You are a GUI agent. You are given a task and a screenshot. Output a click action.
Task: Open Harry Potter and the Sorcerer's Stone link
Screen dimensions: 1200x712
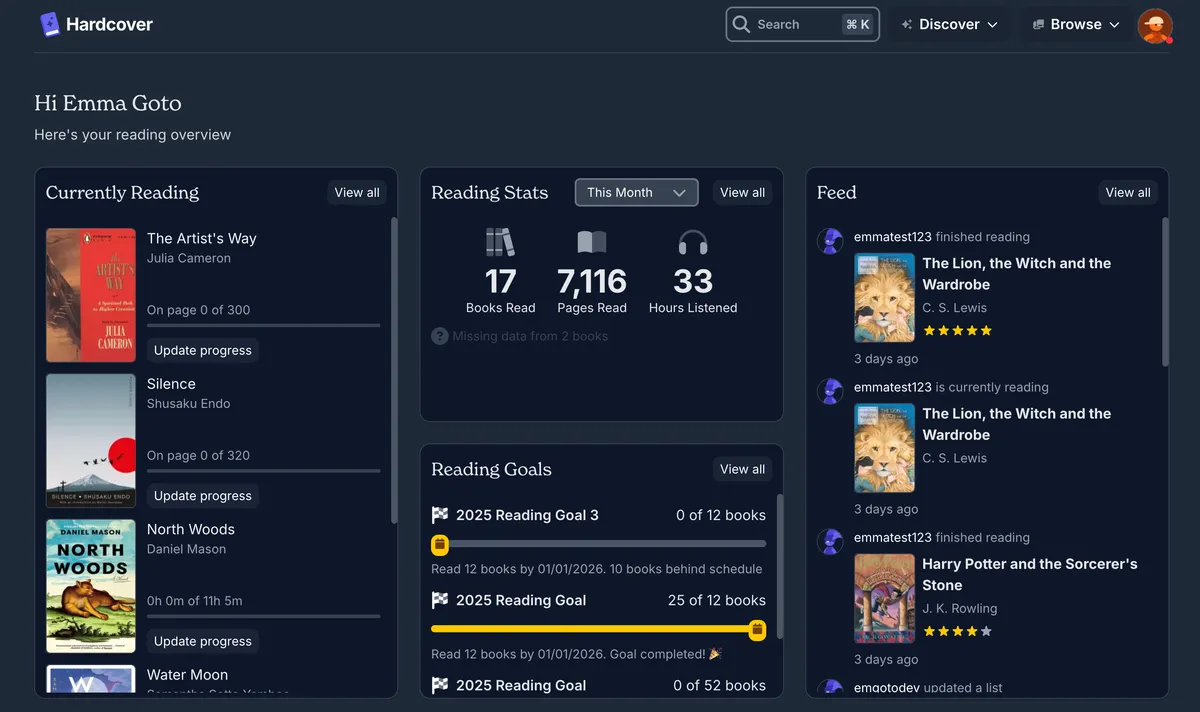[1029, 574]
